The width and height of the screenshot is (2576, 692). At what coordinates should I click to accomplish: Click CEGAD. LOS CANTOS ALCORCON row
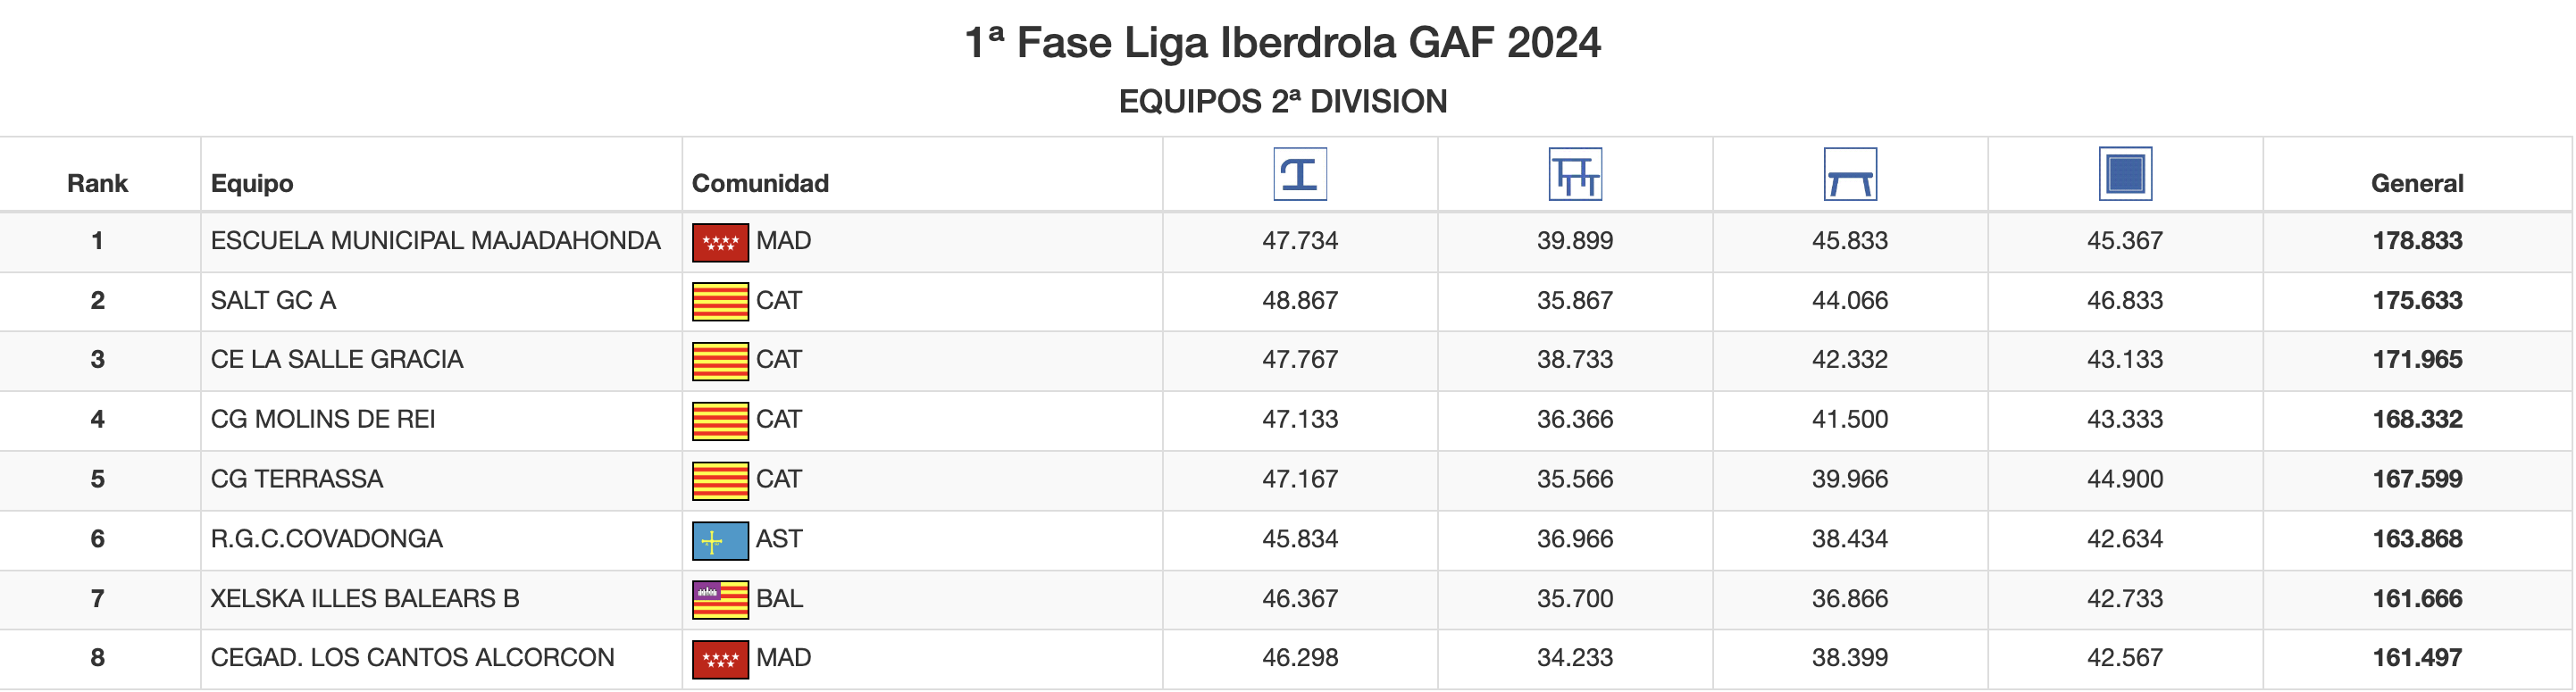412,658
